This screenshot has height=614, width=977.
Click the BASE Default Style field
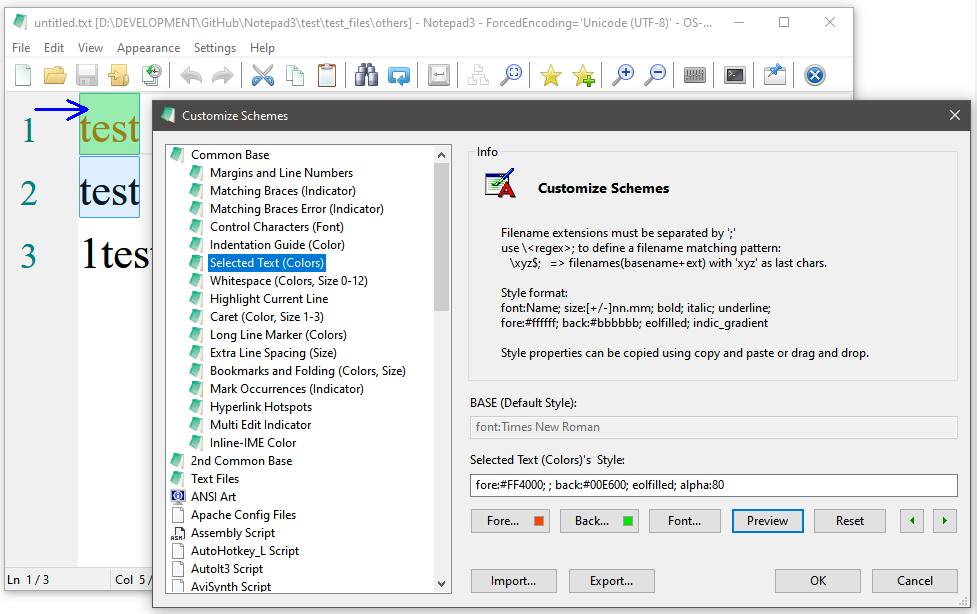click(x=713, y=427)
